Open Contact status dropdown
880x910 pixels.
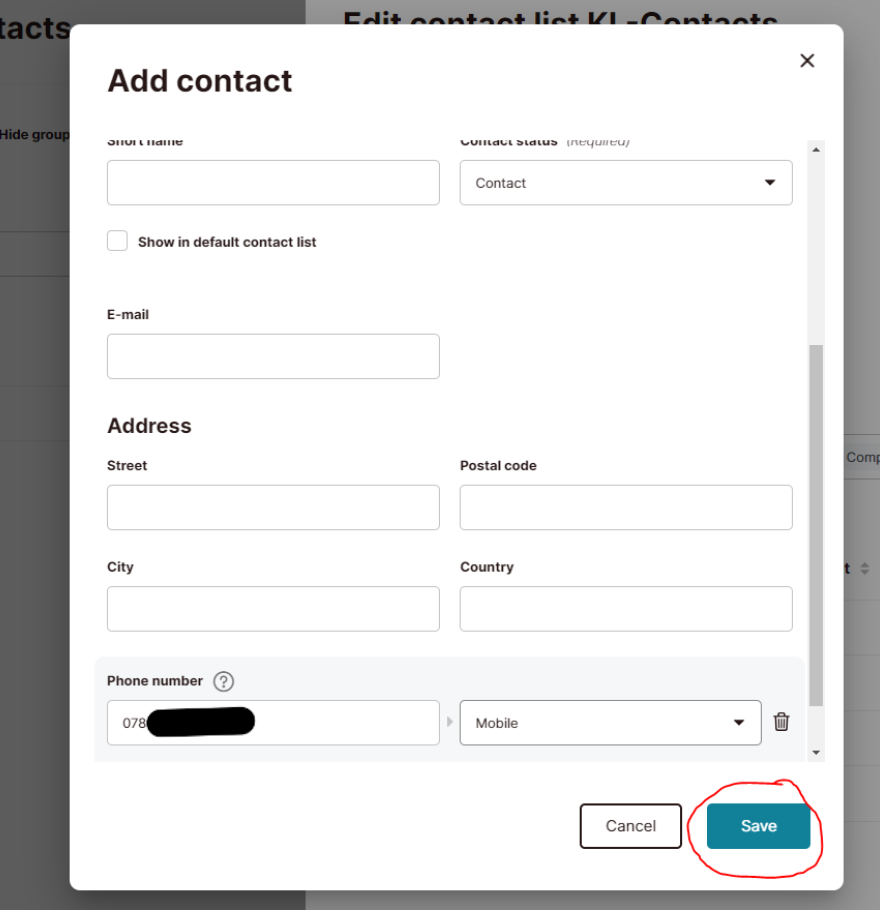[x=626, y=183]
